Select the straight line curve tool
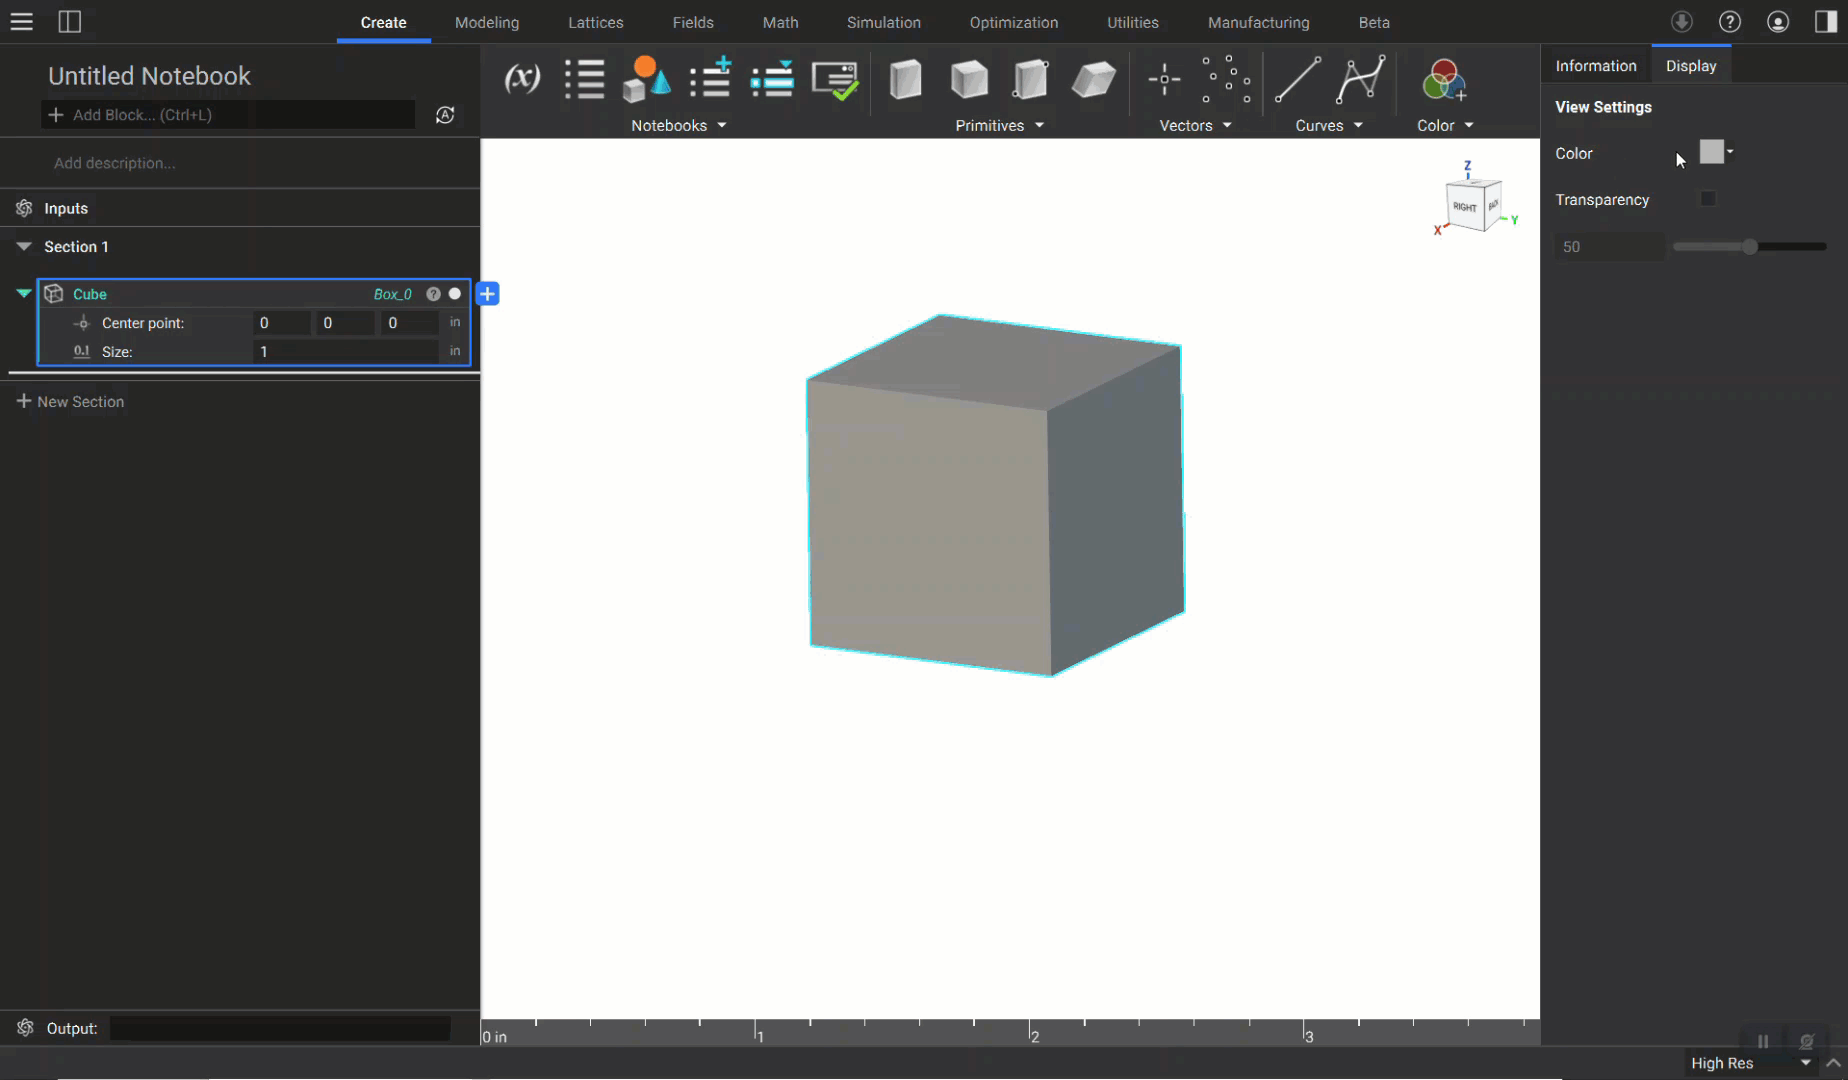This screenshot has height=1080, width=1848. (1297, 79)
